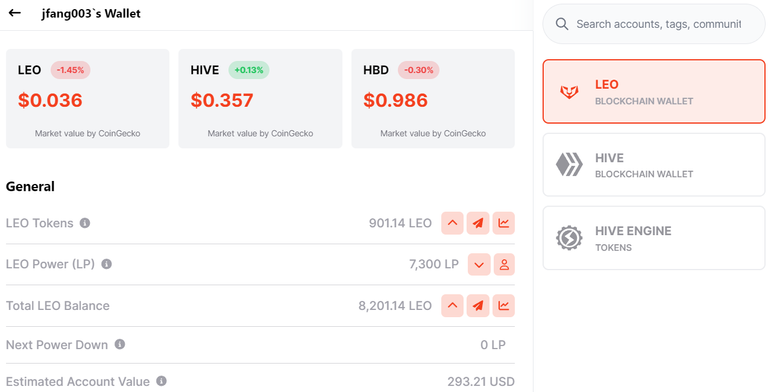Show info for LEO Tokens

[x=85, y=223]
